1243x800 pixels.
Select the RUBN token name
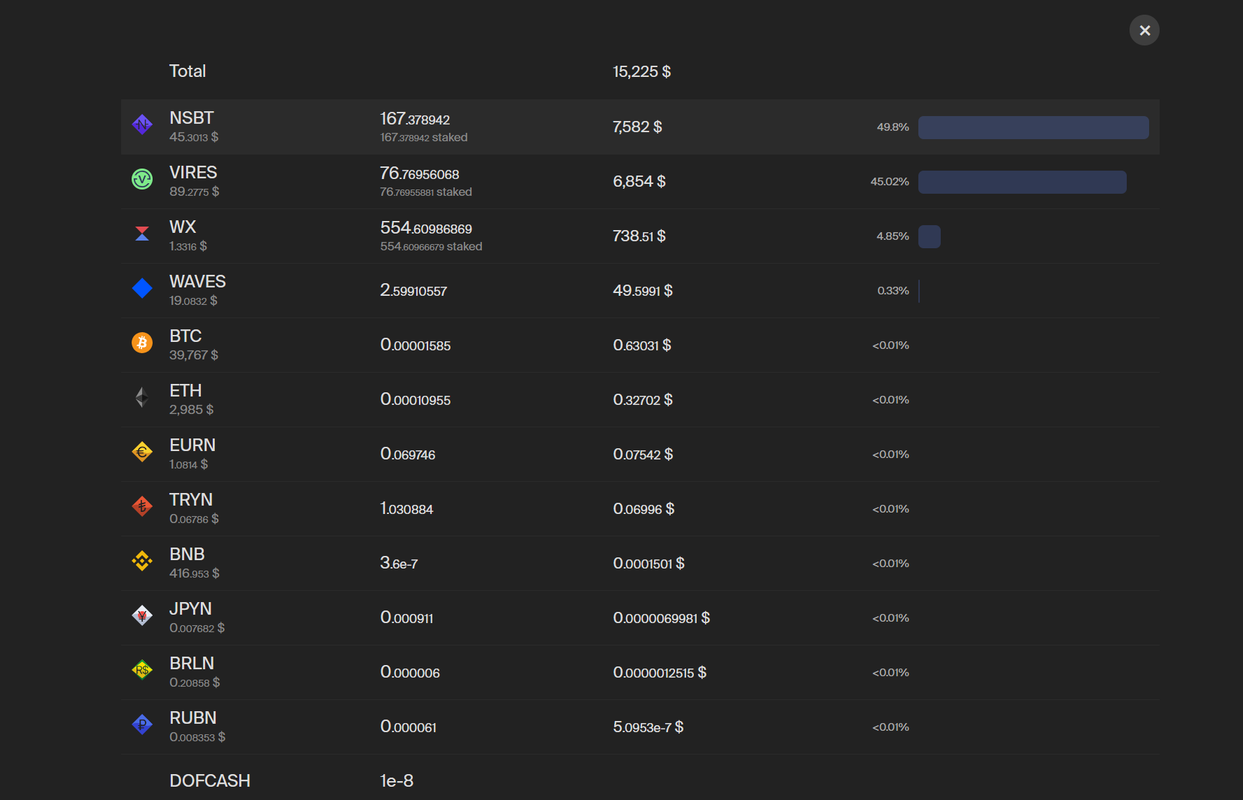point(193,718)
